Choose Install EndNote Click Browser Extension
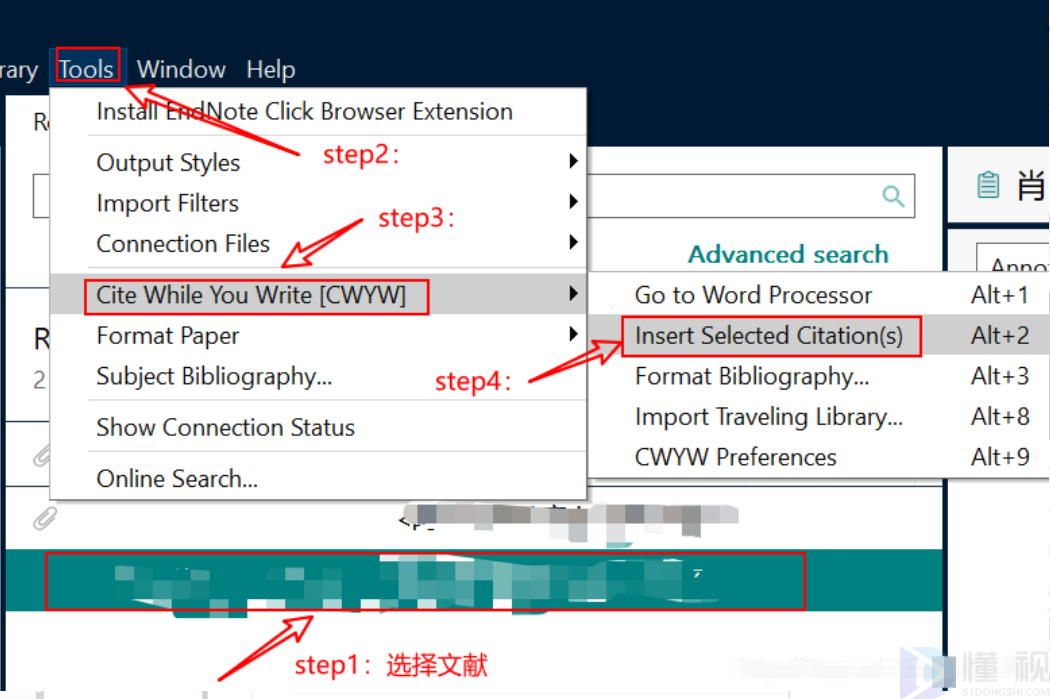 pos(305,111)
